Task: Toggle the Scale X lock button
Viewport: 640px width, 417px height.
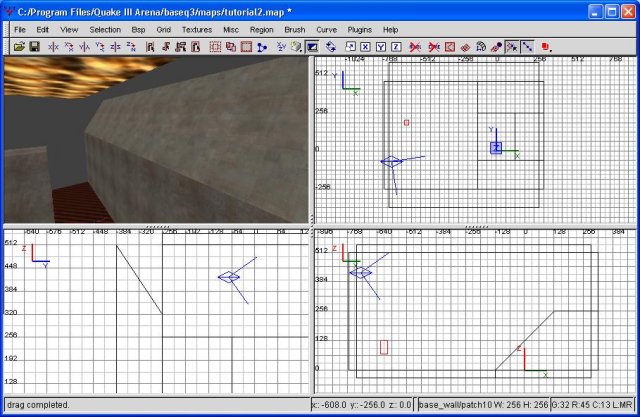Action: pyautogui.click(x=365, y=47)
